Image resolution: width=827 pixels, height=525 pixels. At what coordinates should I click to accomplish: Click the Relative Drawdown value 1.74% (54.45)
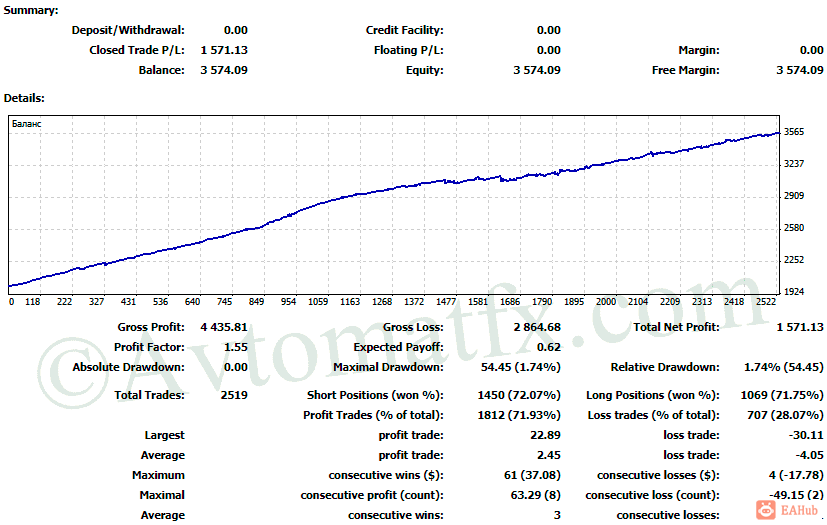tap(784, 367)
